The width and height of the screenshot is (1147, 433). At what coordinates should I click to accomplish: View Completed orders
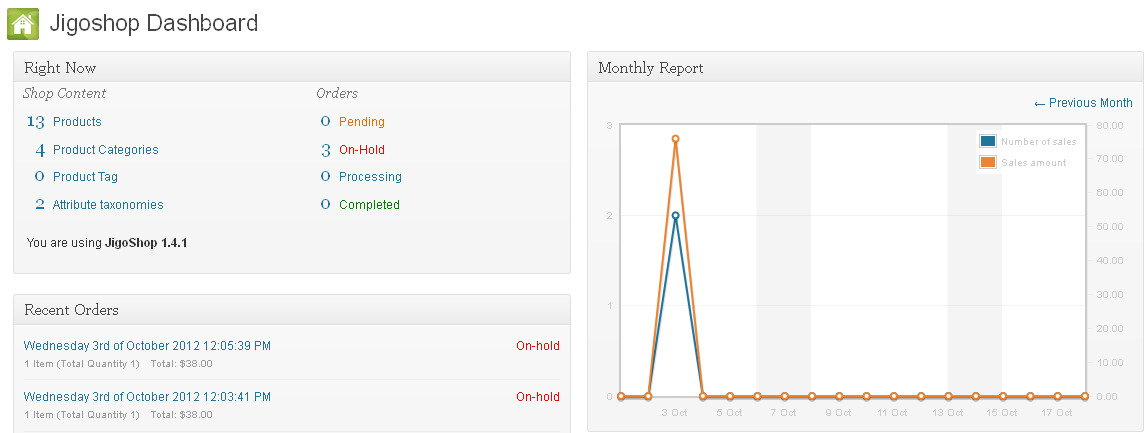pyautogui.click(x=369, y=205)
